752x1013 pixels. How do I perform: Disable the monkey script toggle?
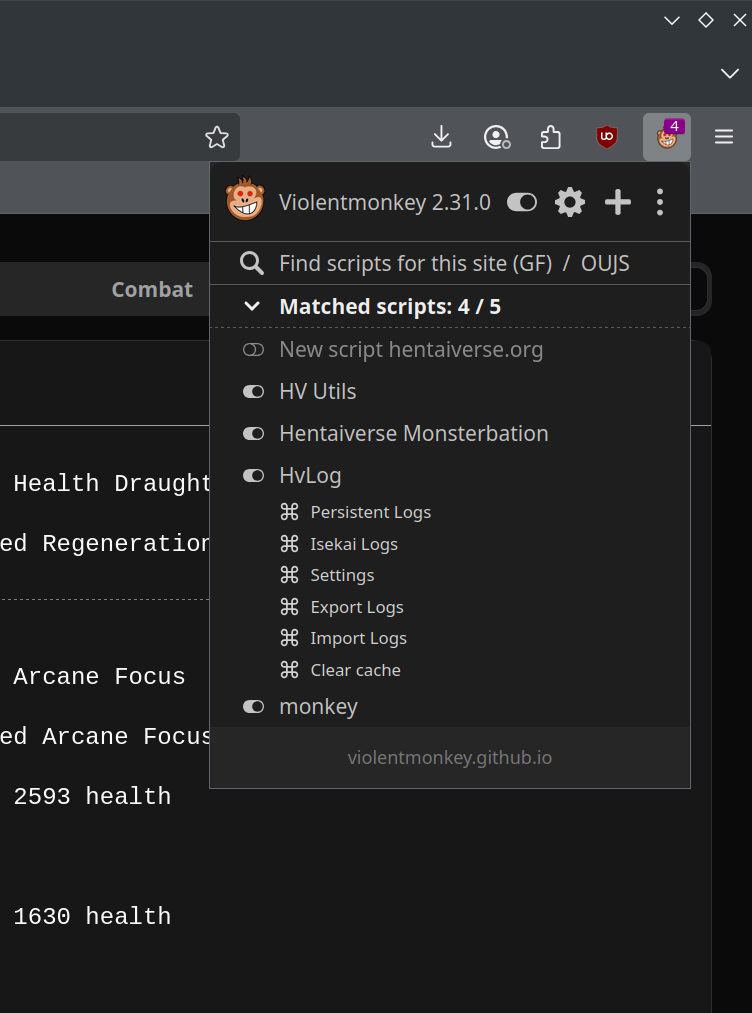(253, 707)
